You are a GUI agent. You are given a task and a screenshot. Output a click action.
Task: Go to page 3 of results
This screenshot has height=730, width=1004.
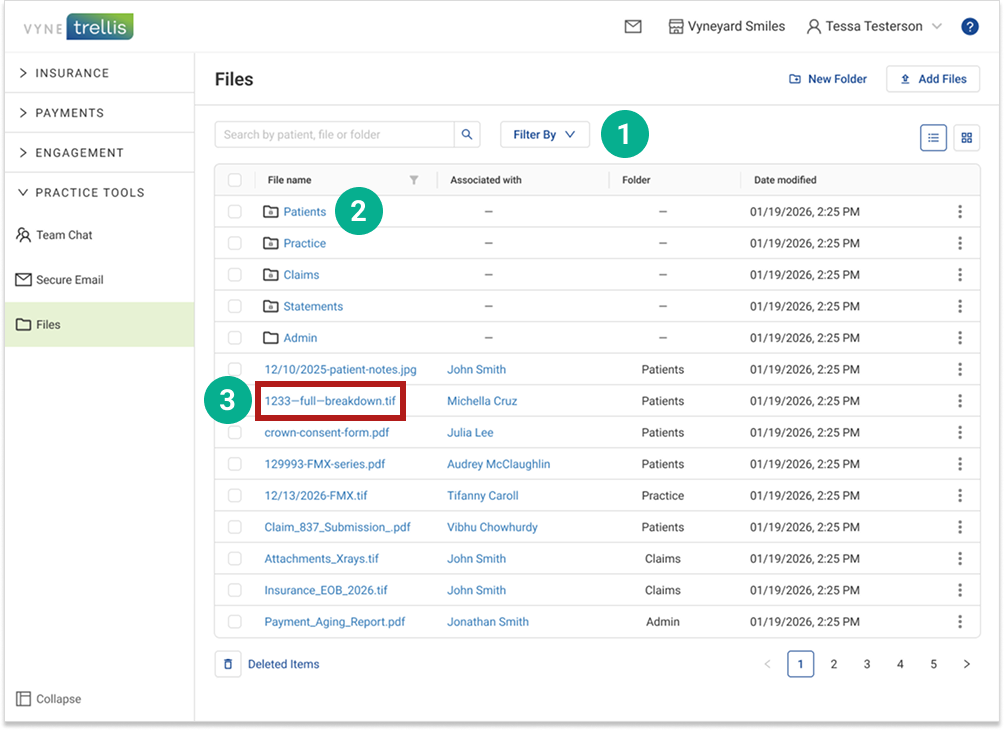tap(867, 664)
